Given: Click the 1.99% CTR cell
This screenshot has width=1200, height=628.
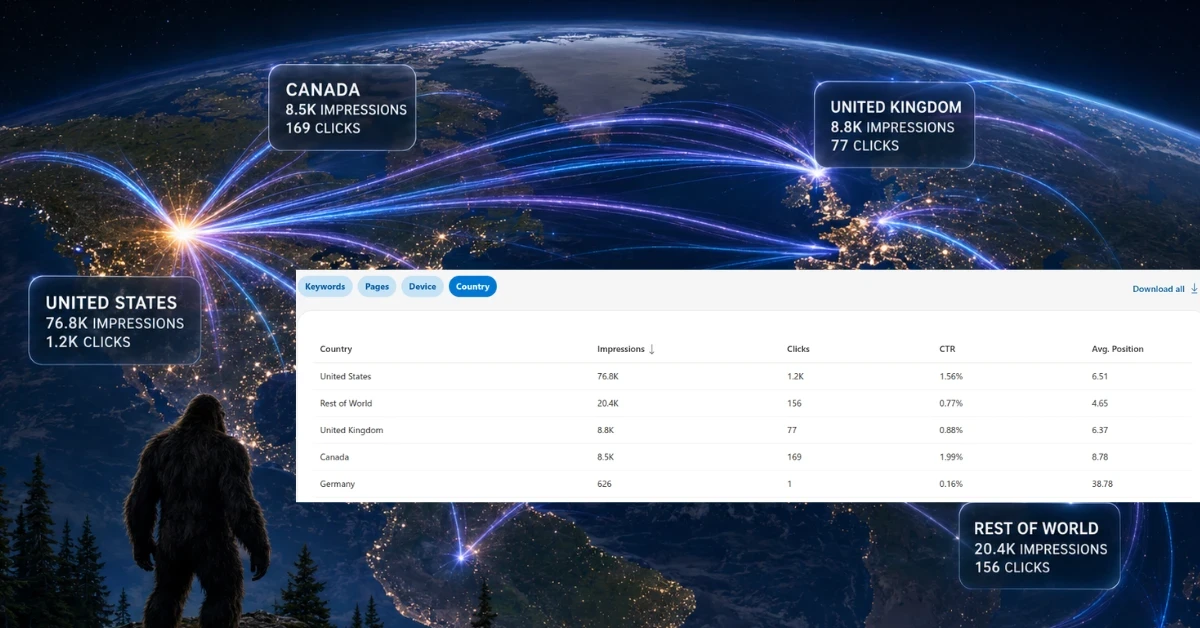Looking at the screenshot, I should 951,457.
